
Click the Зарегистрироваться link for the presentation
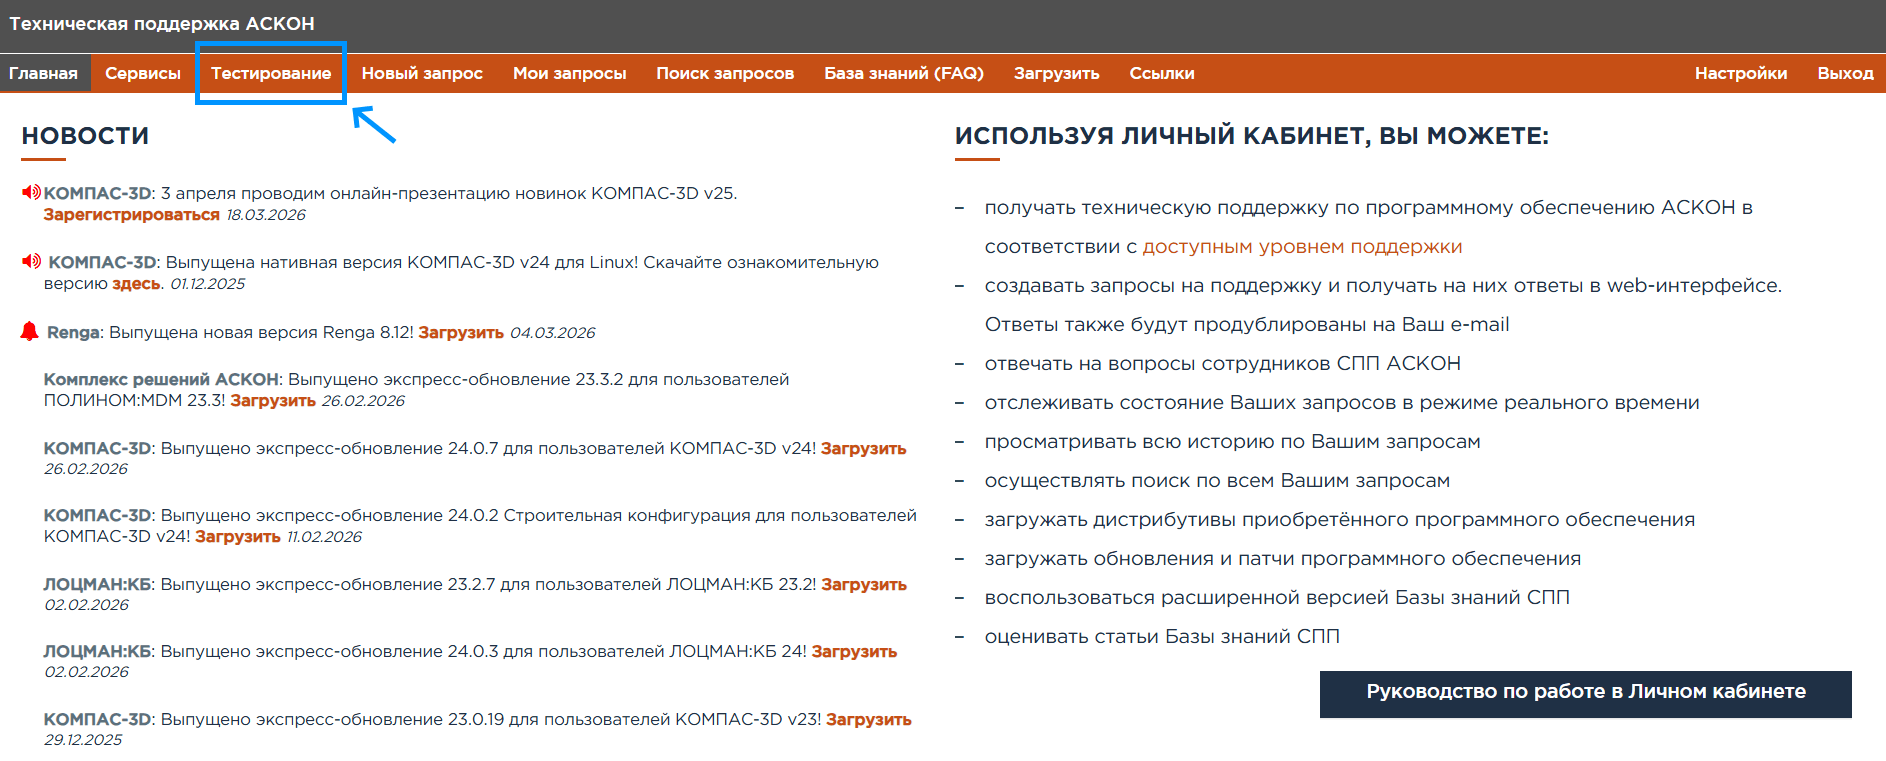pyautogui.click(x=131, y=215)
